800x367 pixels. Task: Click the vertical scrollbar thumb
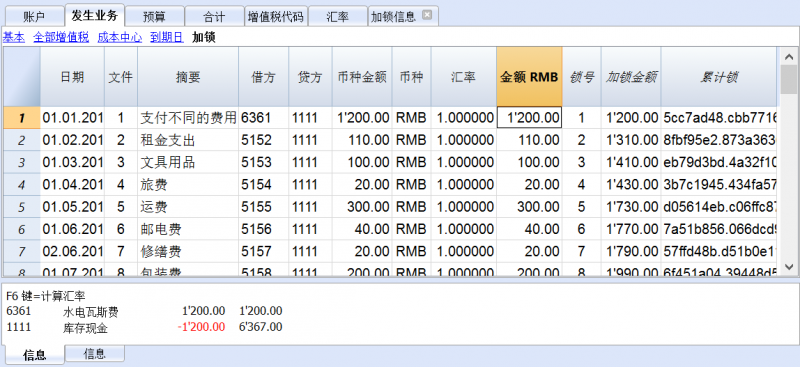[788, 80]
